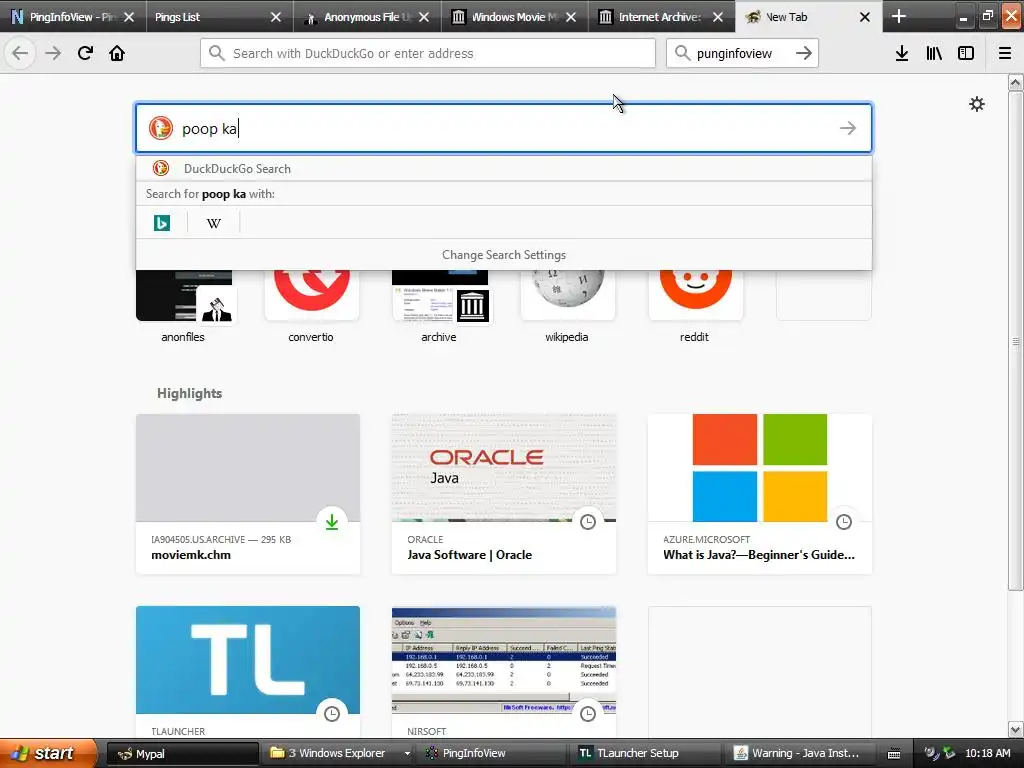
Task: Open the Library bookmarks icon
Action: coord(934,53)
